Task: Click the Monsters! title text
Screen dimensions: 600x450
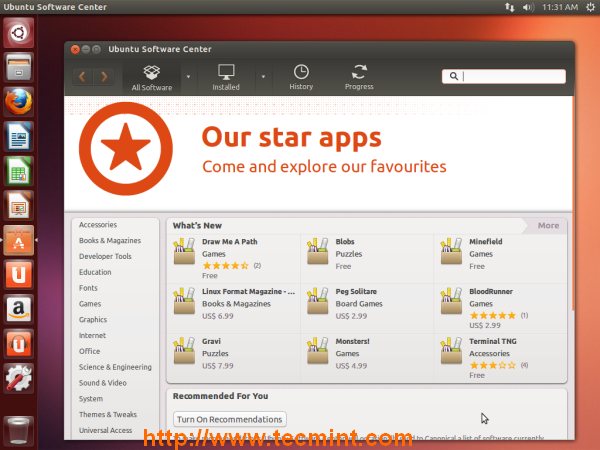Action: tap(352, 341)
